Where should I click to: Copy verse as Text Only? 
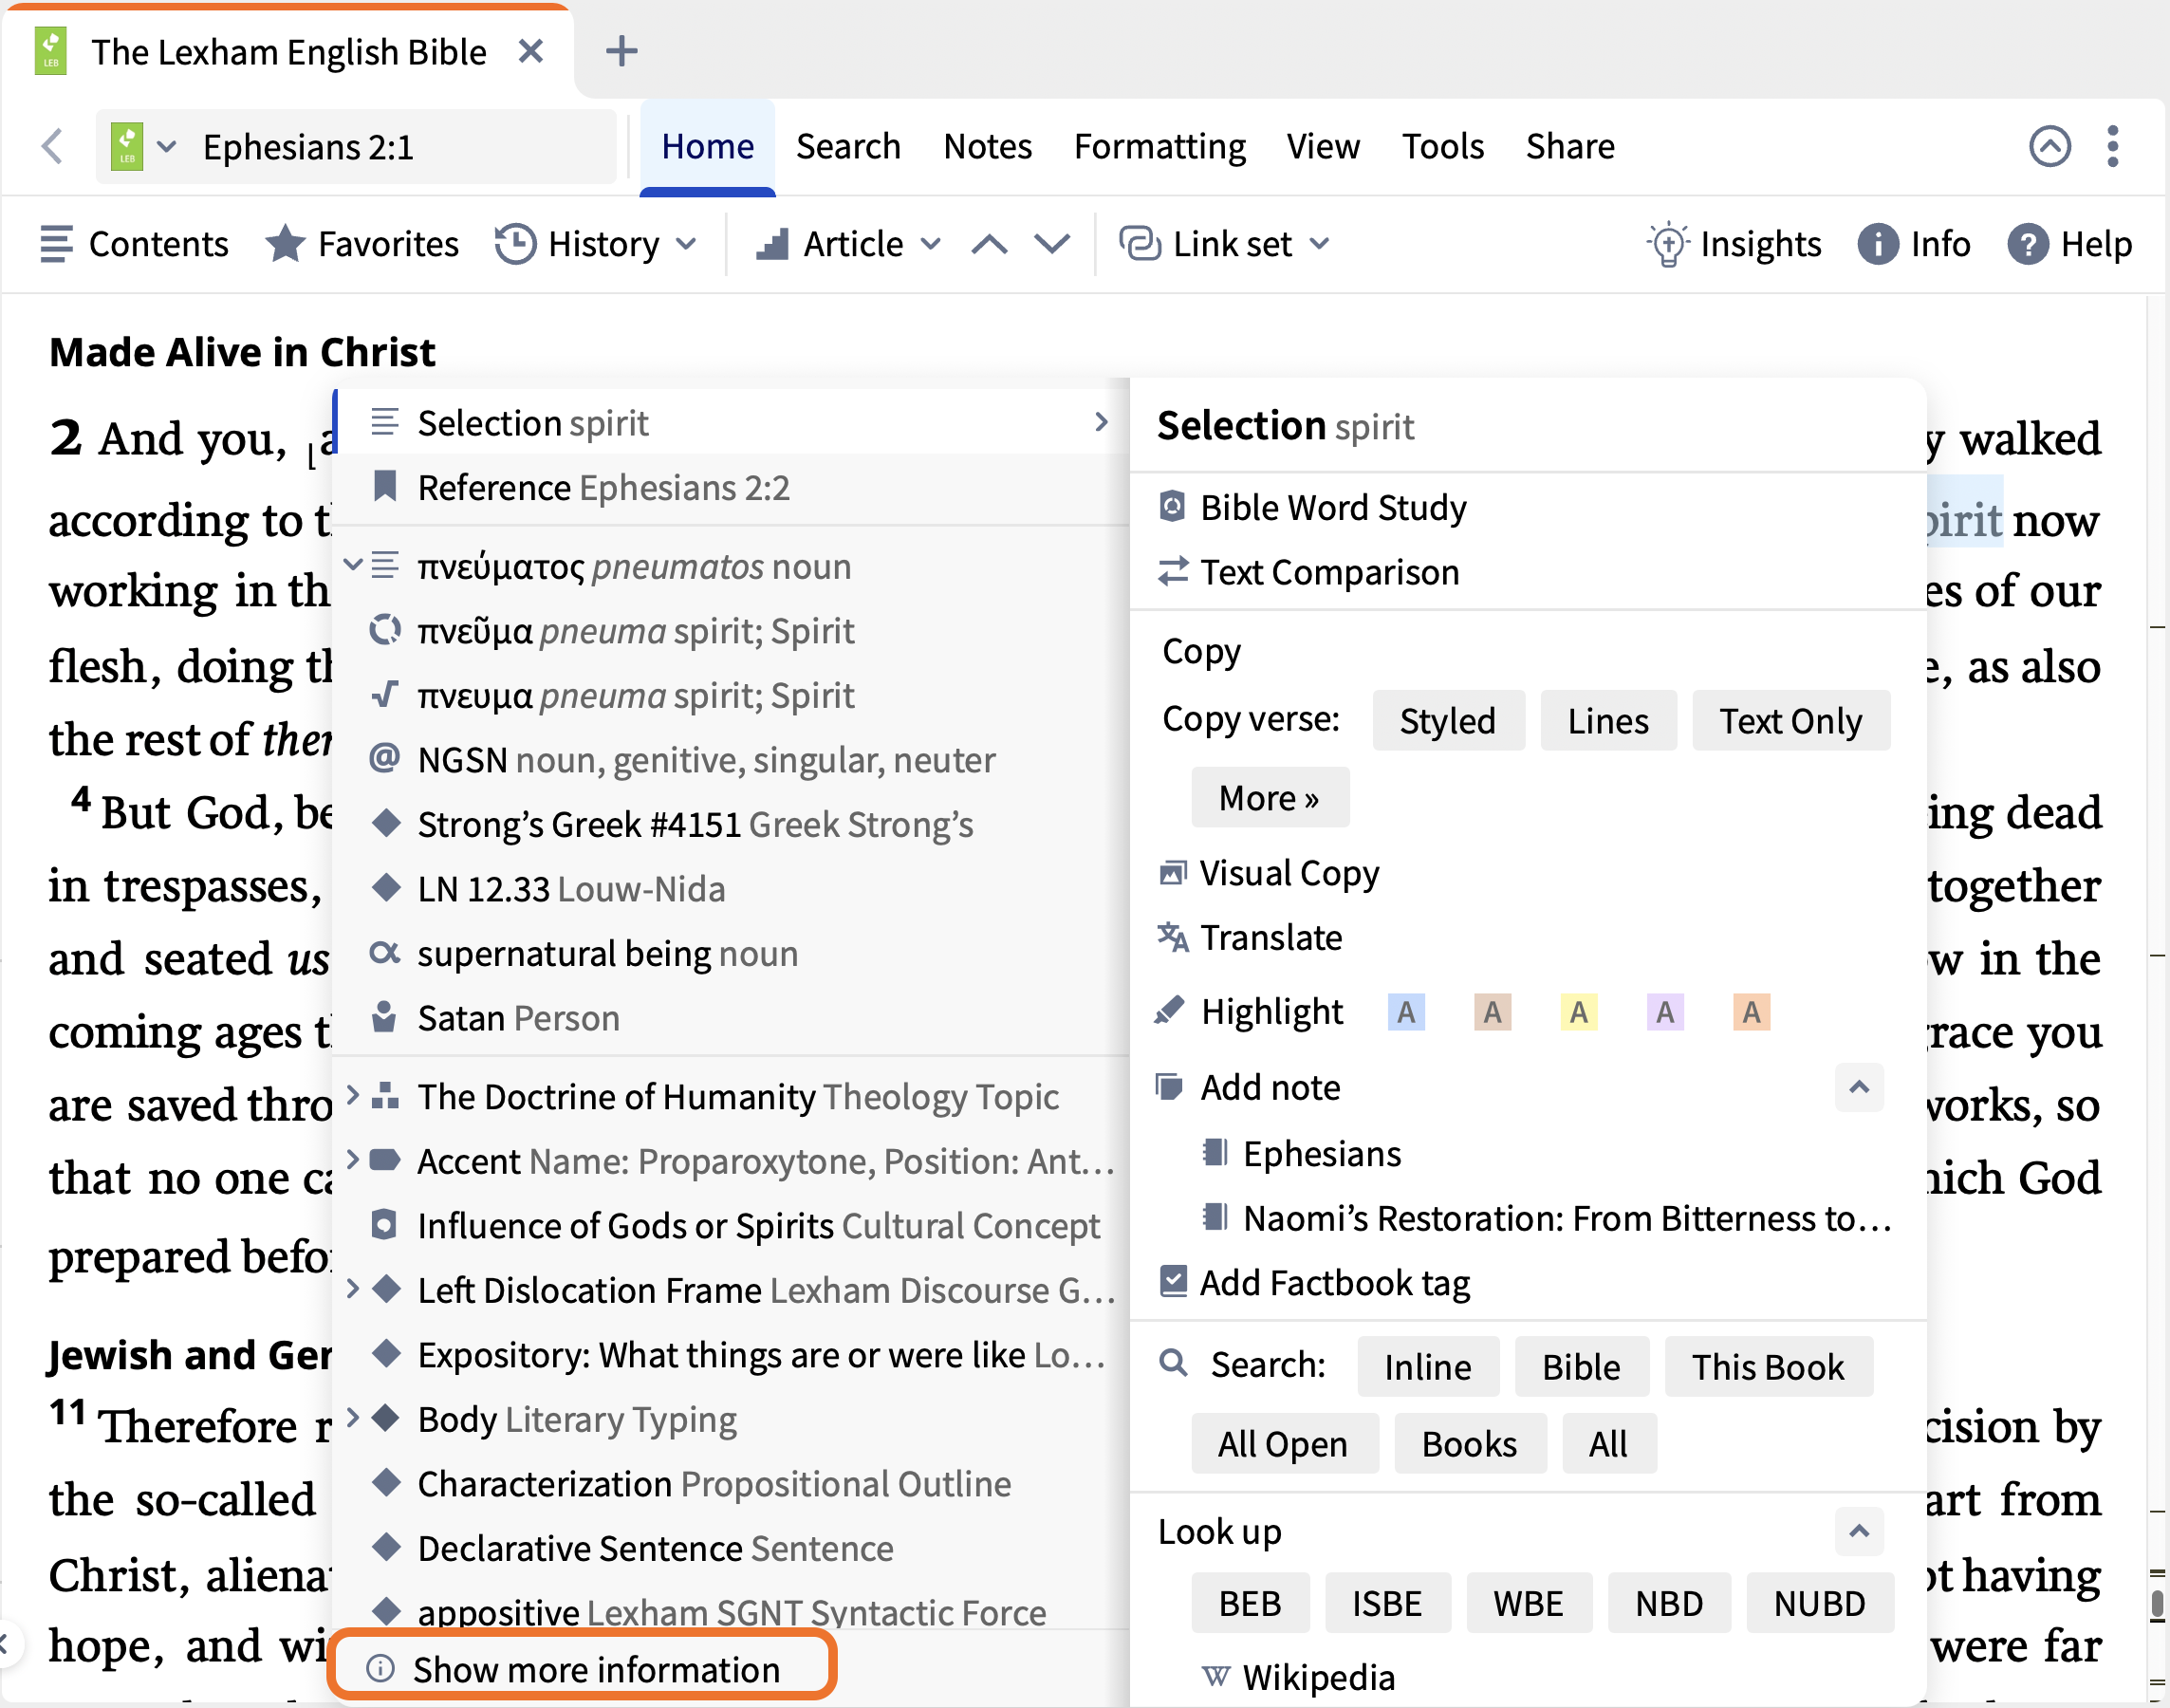point(1791,720)
